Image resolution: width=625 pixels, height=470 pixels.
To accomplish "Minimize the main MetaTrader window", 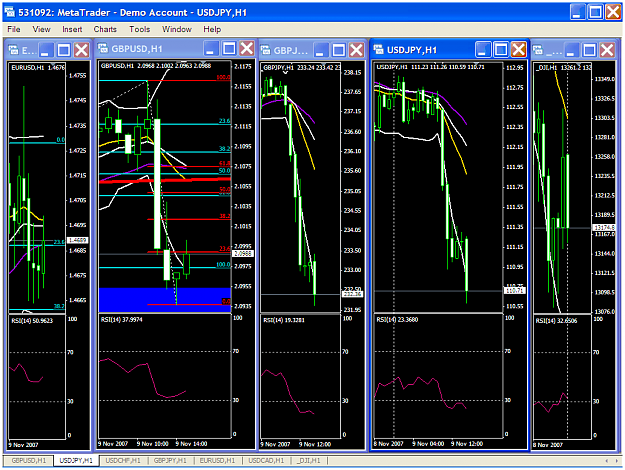I will pyautogui.click(x=577, y=12).
